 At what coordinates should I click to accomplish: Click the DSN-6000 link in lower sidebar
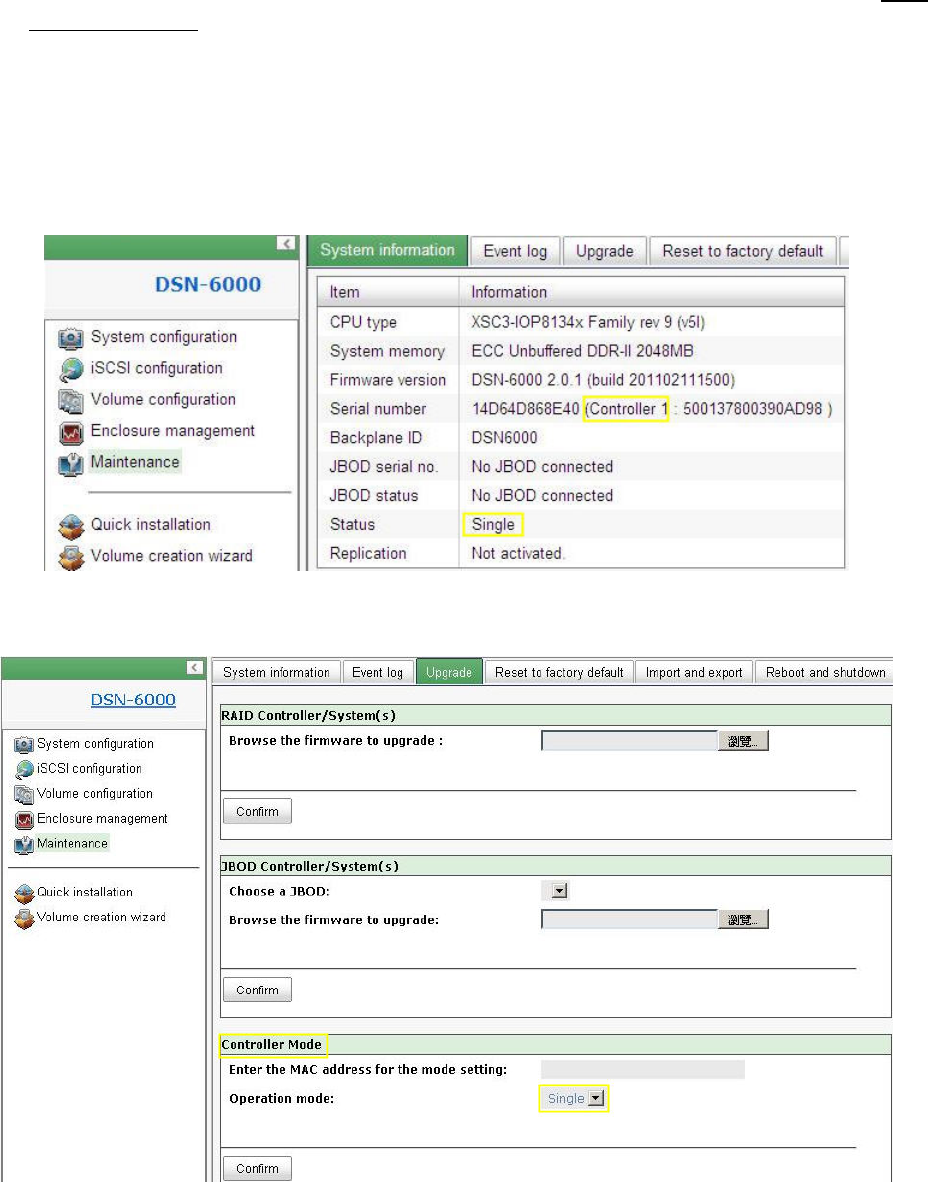pos(133,700)
